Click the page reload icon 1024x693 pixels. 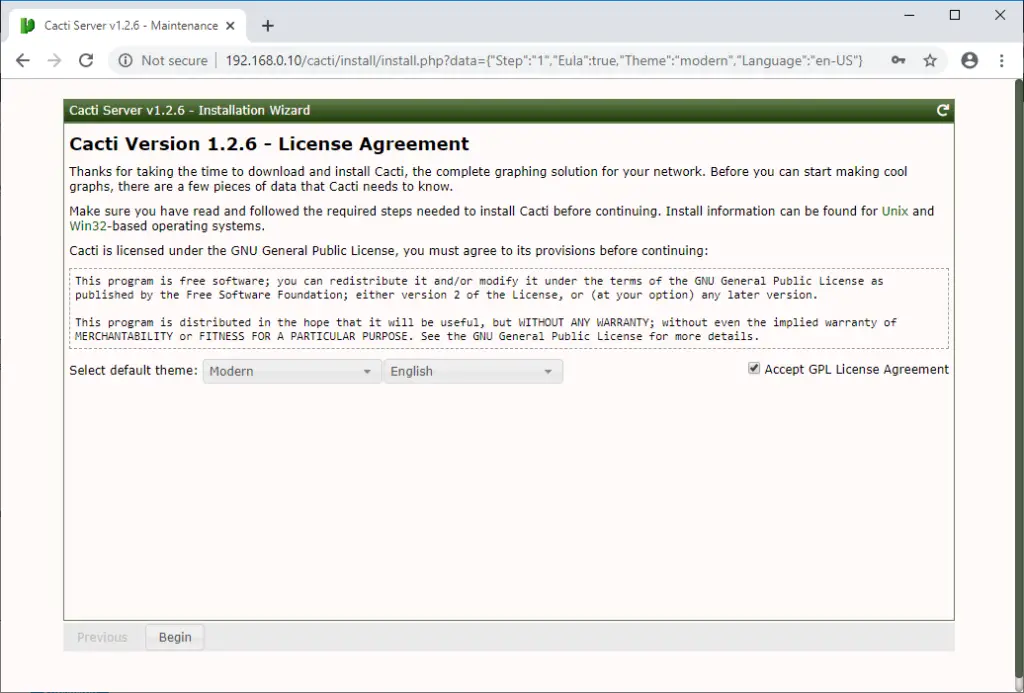pos(86,60)
